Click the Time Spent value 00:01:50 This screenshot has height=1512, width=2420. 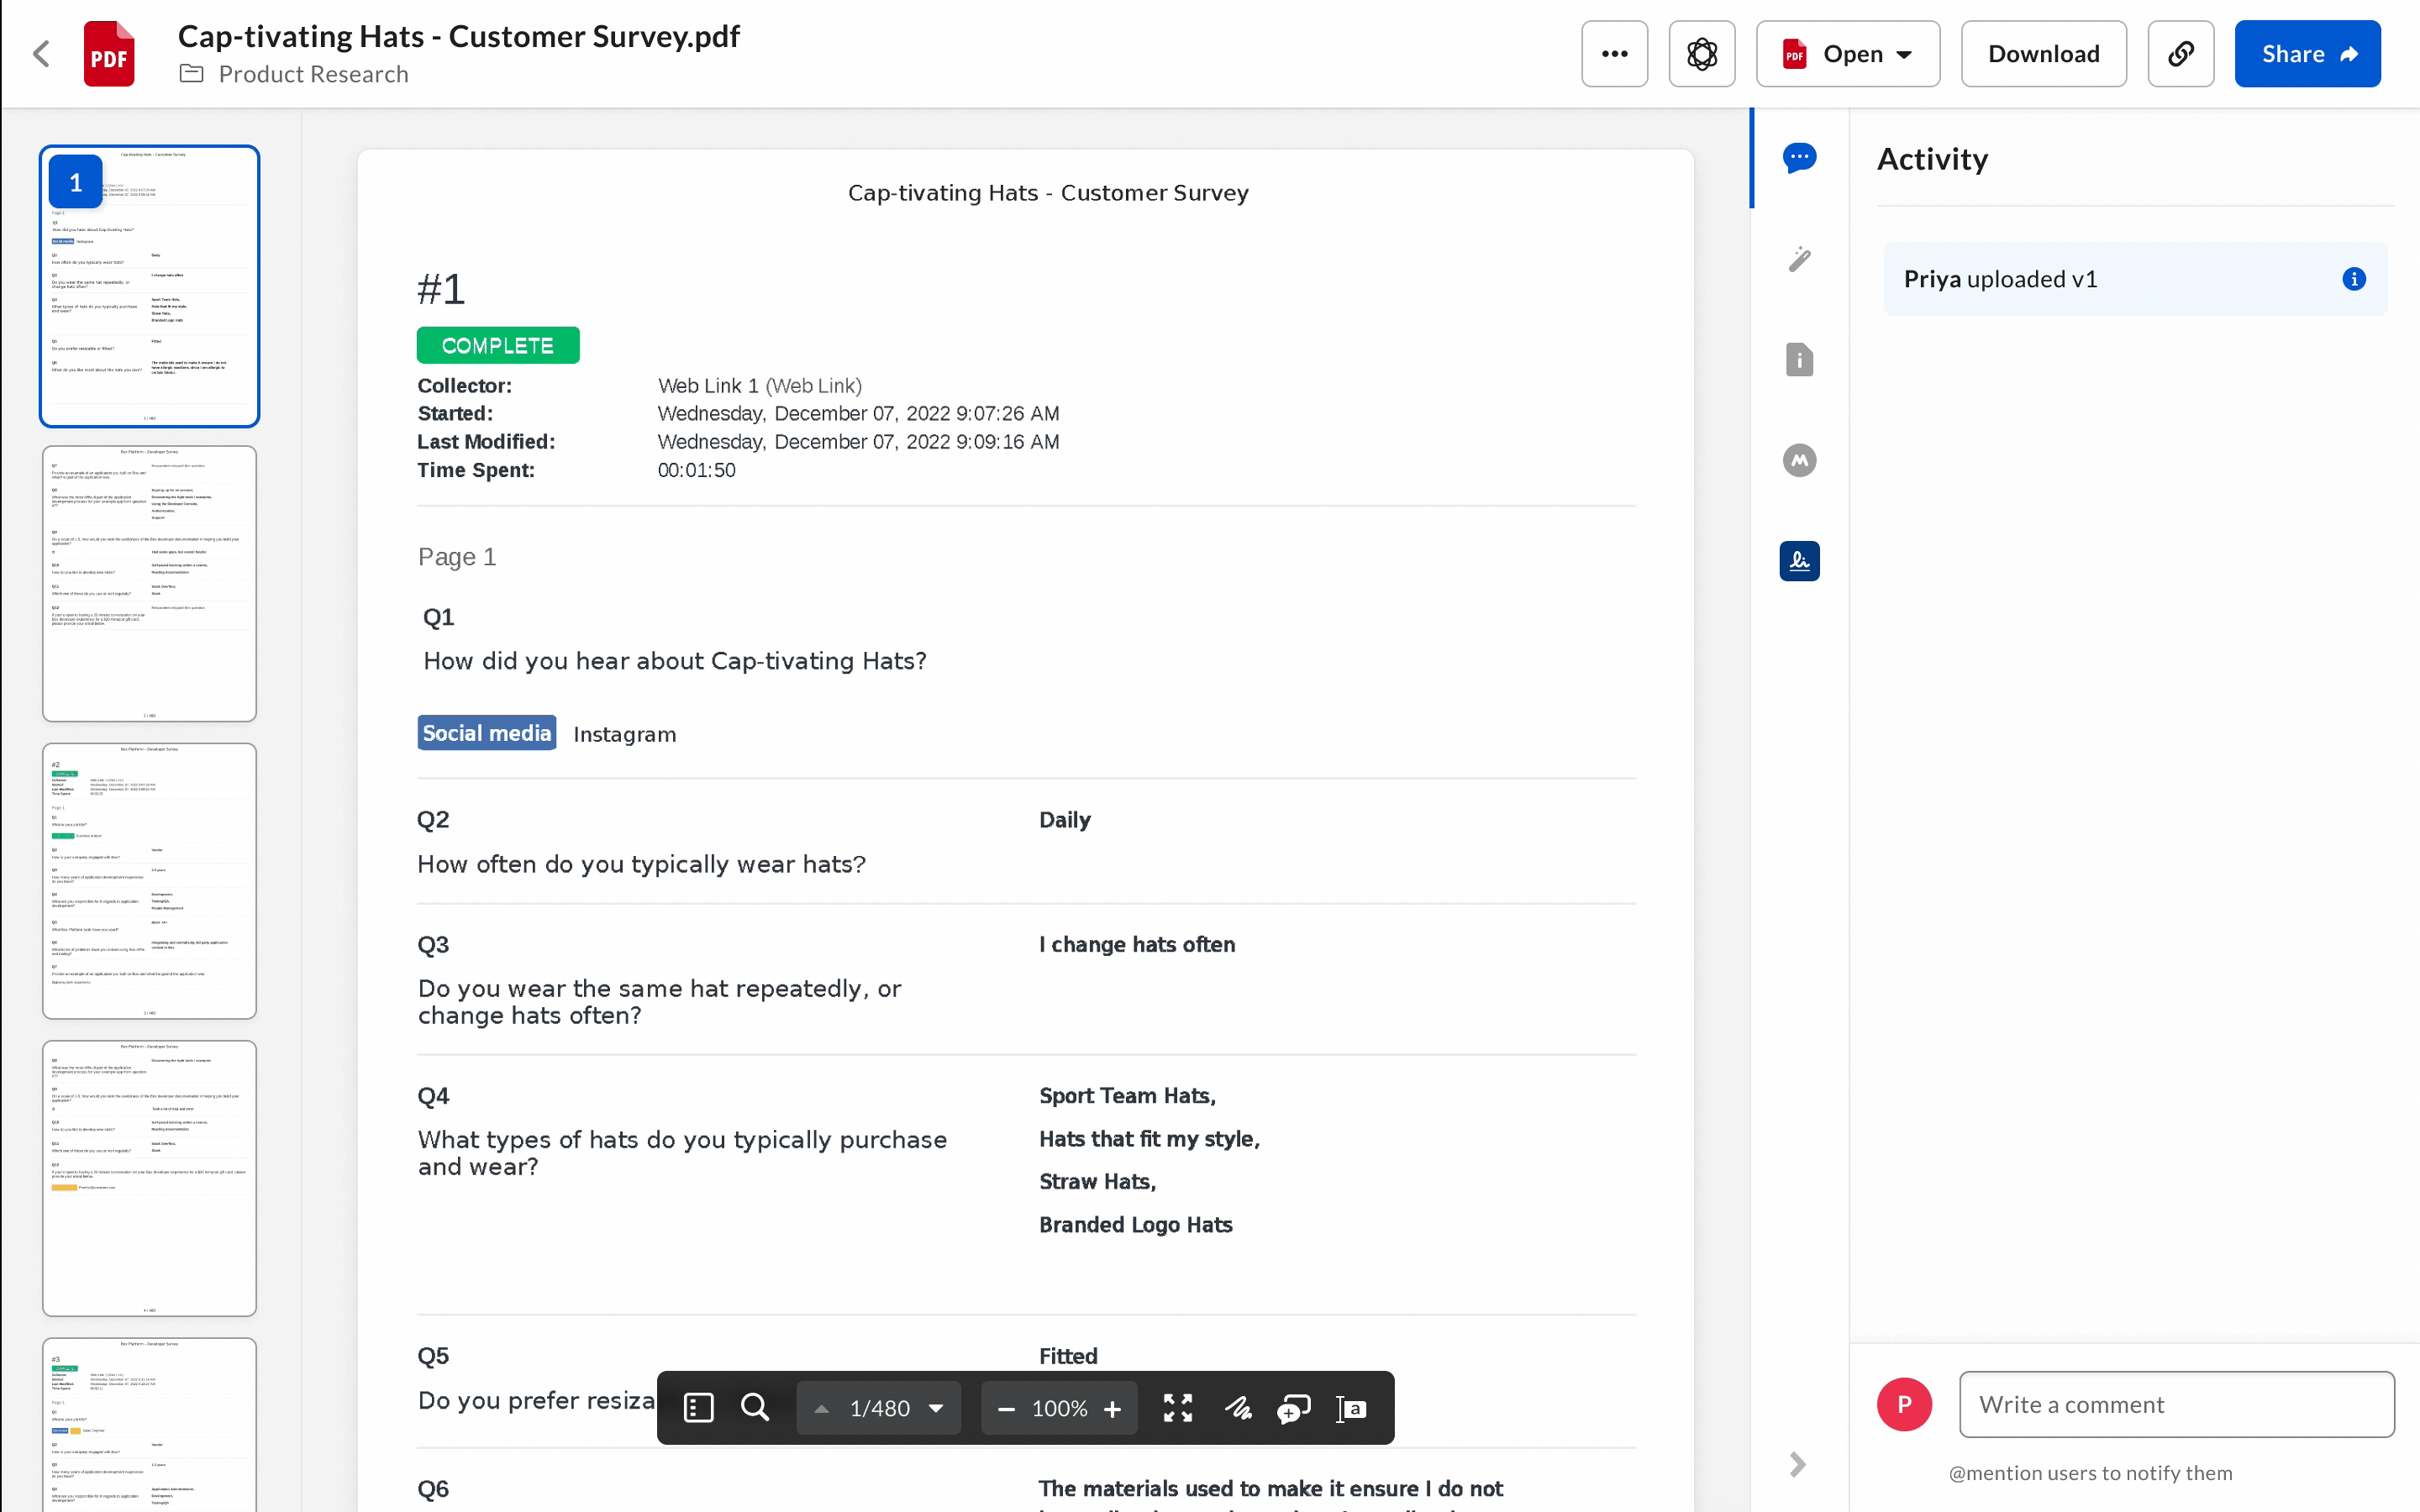coord(697,470)
